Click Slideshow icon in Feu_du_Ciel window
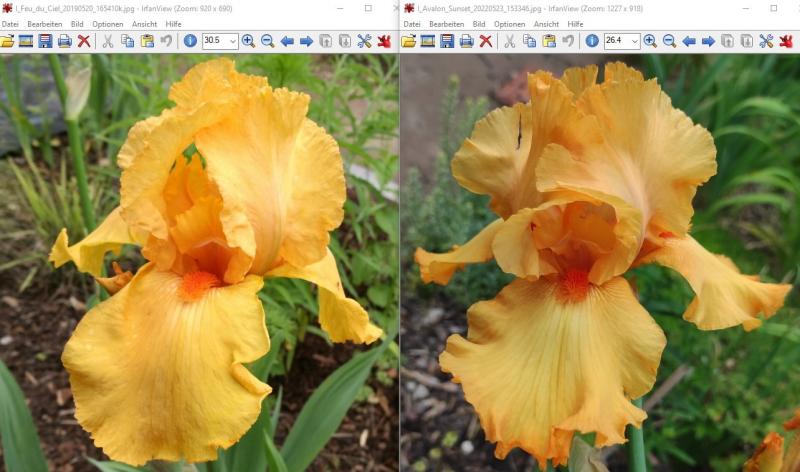 (26, 41)
